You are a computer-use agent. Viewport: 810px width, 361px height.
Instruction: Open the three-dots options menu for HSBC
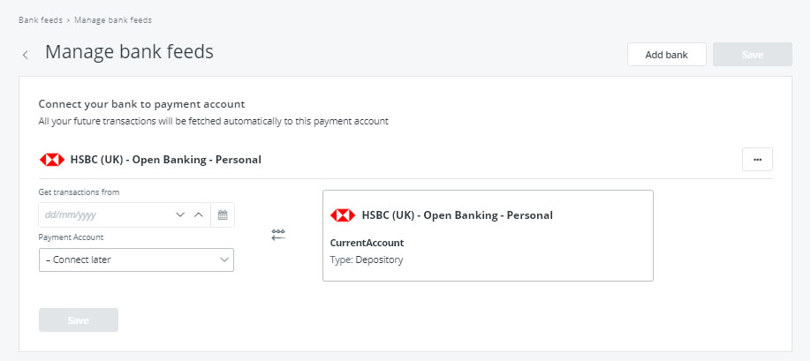[757, 159]
